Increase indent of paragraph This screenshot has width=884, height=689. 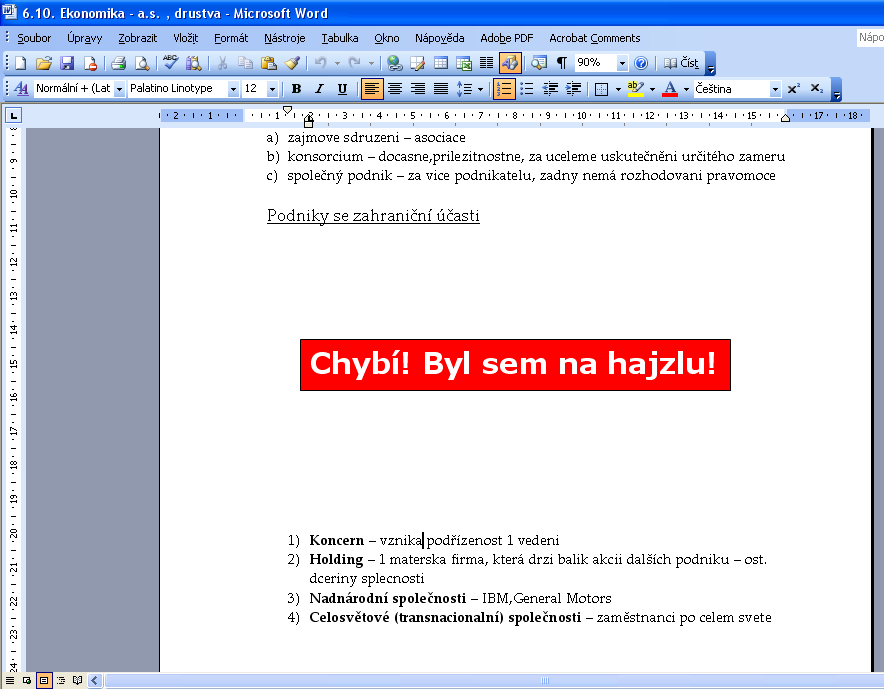tap(573, 89)
